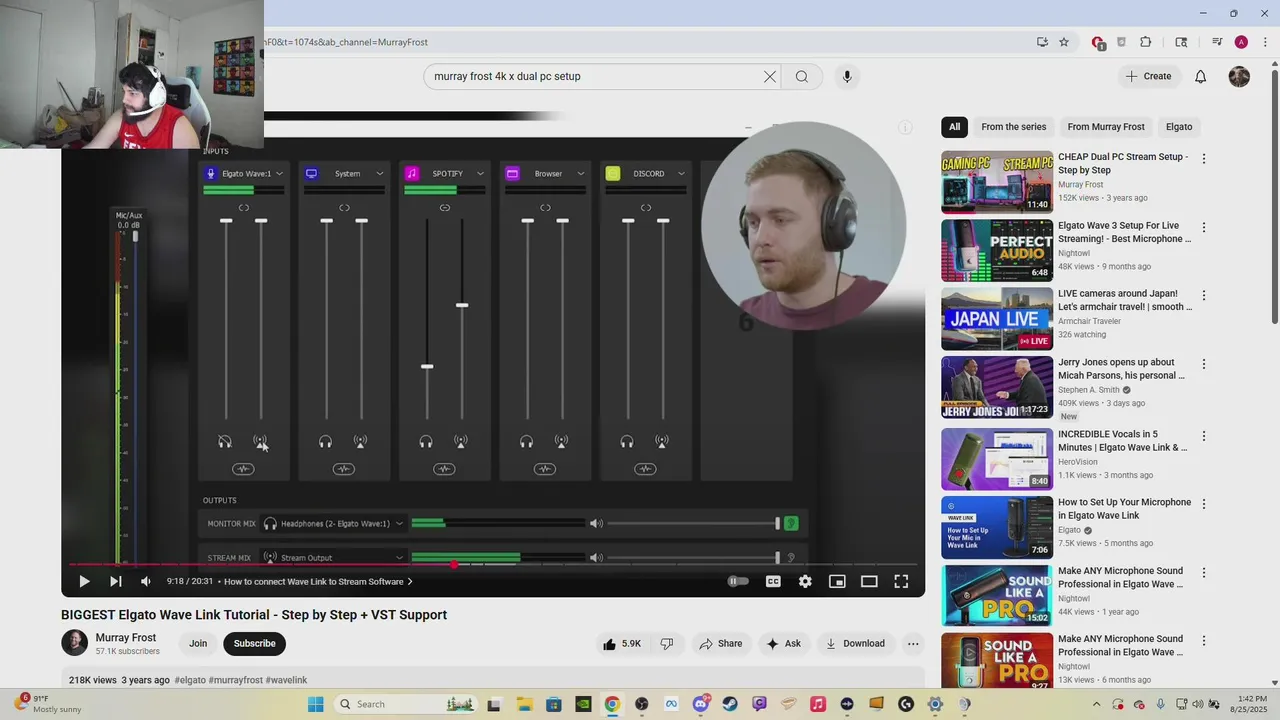Open Chrome three-dot menu
This screenshot has width=1280, height=720.
coord(1264,42)
